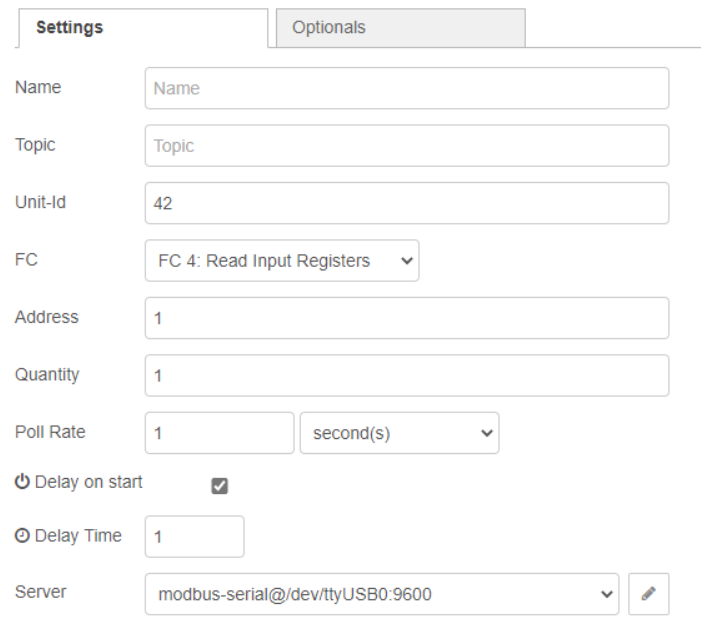
Task: Toggle the Delay on start checkbox
Action: point(220,486)
